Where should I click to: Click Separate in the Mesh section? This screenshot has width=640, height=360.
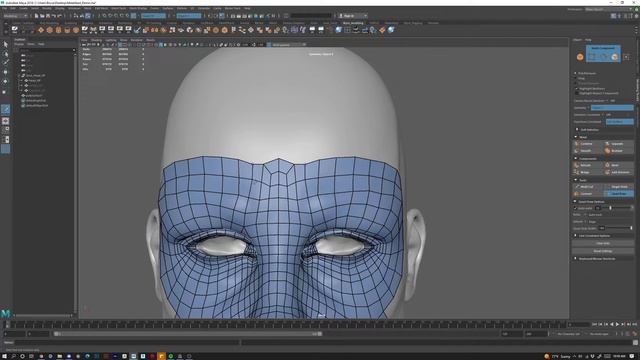(x=618, y=144)
